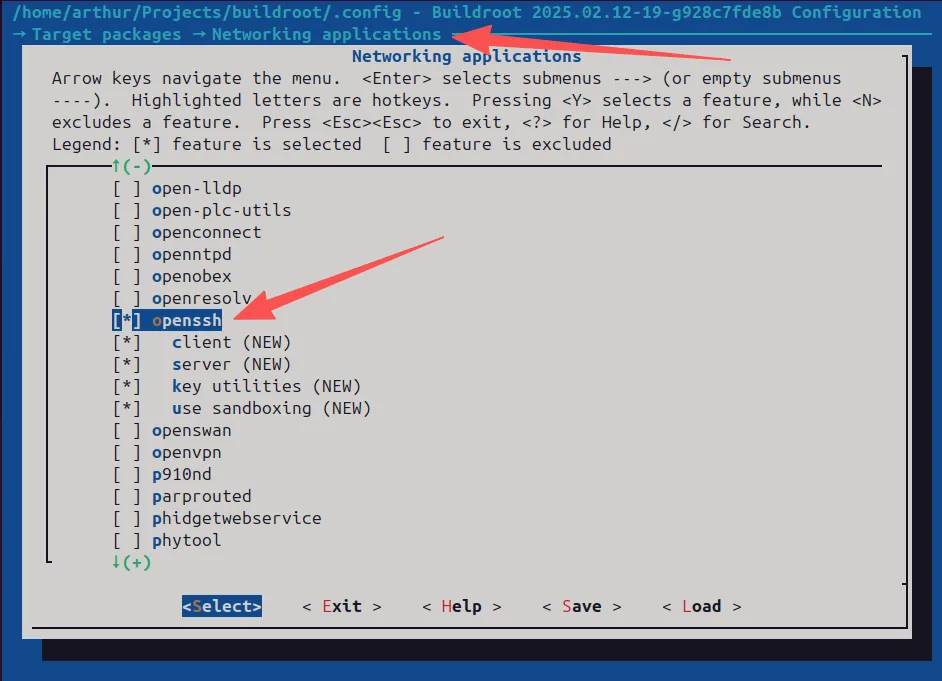
Task: Toggle the parprouted checkbox
Action: [127, 497]
